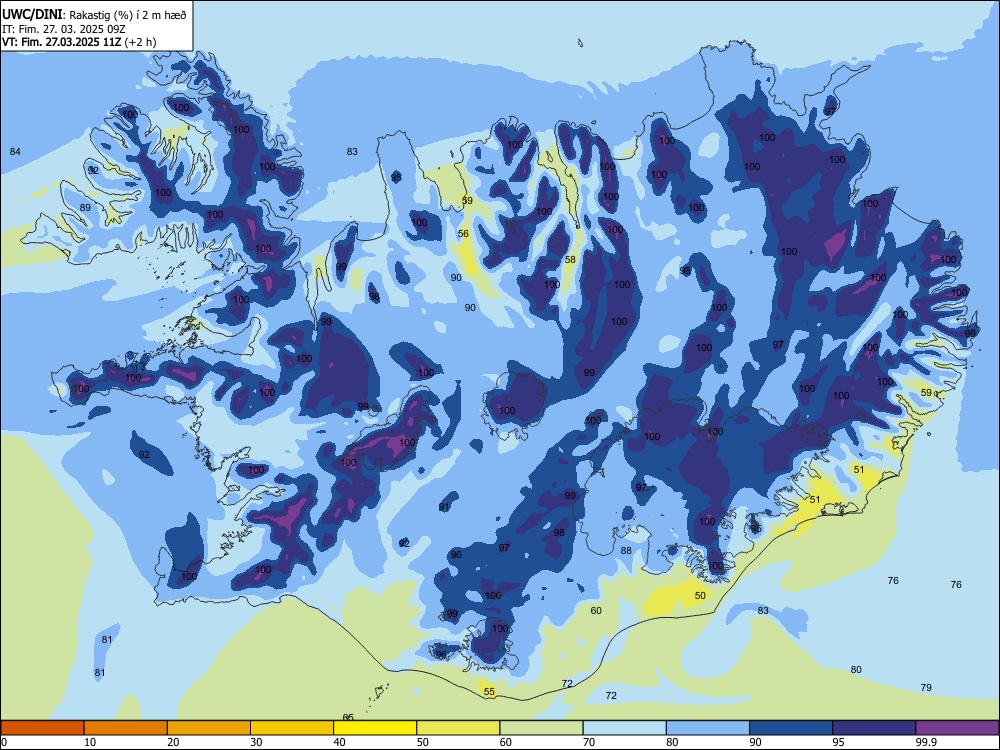1000x750 pixels.
Task: Click the map value '58' in the north
Action: [x=570, y=259]
